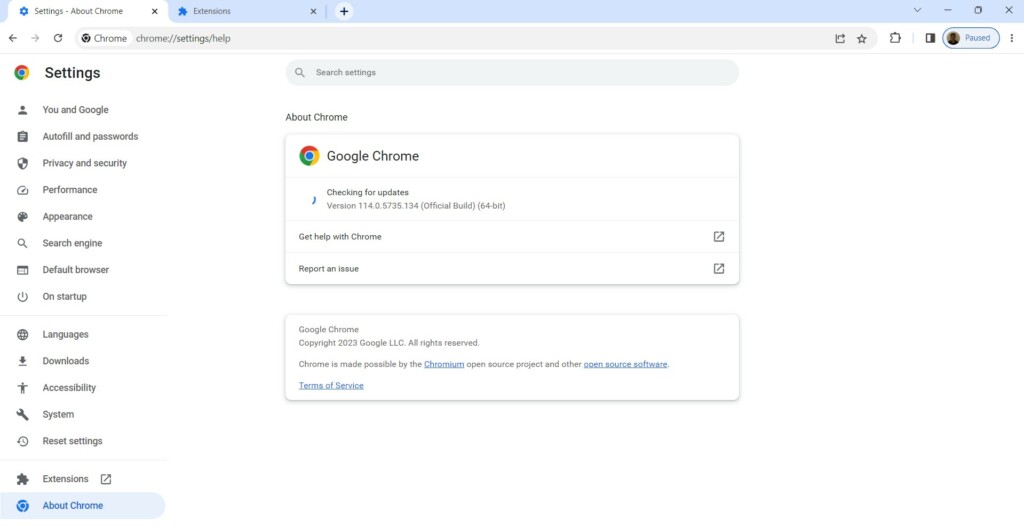Open Privacy and security settings

coord(84,163)
